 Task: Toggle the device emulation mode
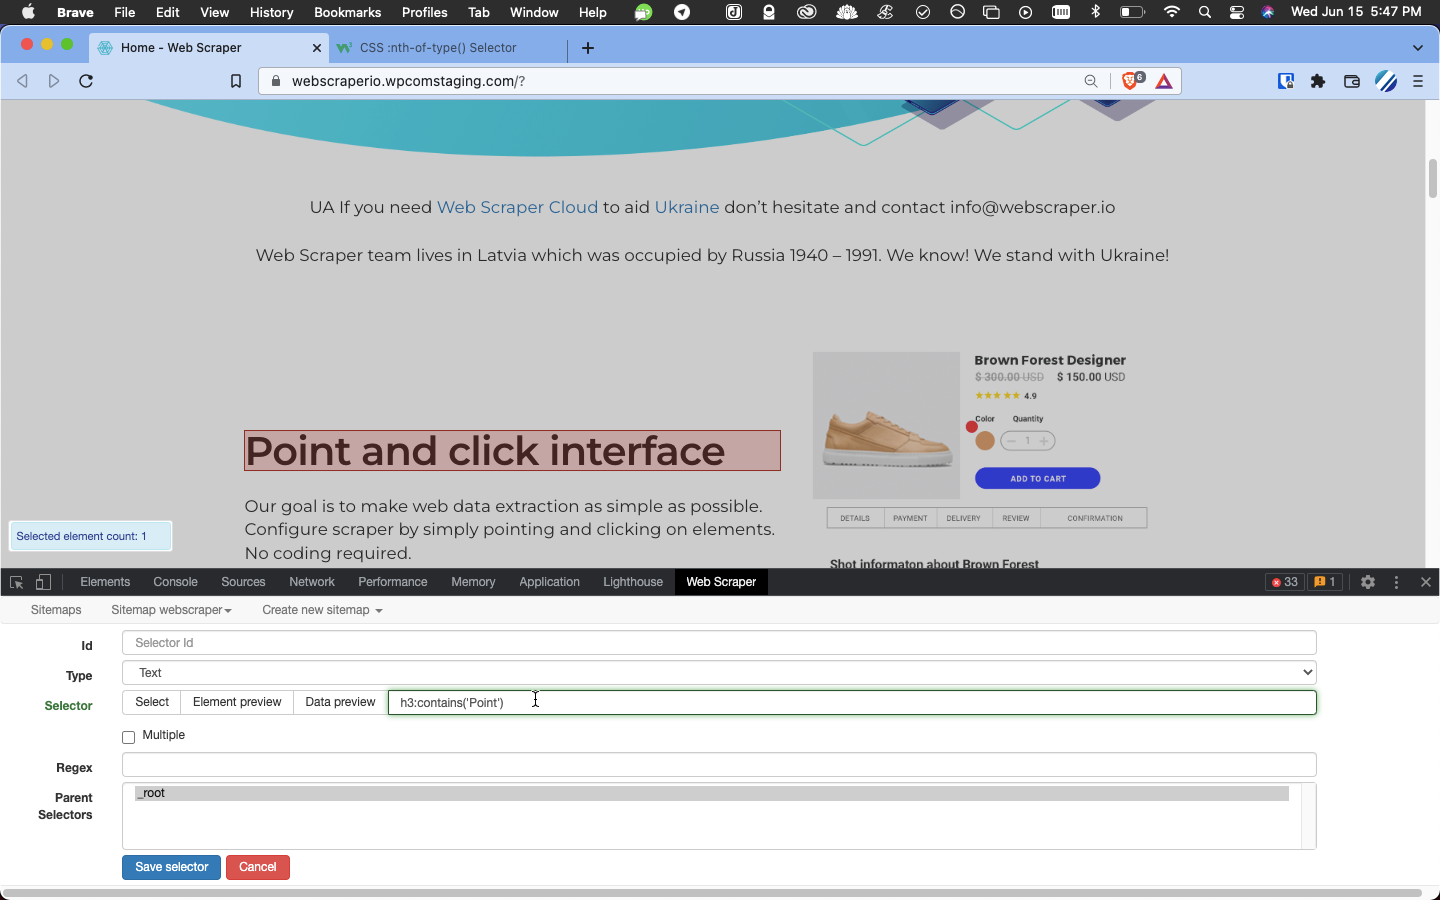42,581
